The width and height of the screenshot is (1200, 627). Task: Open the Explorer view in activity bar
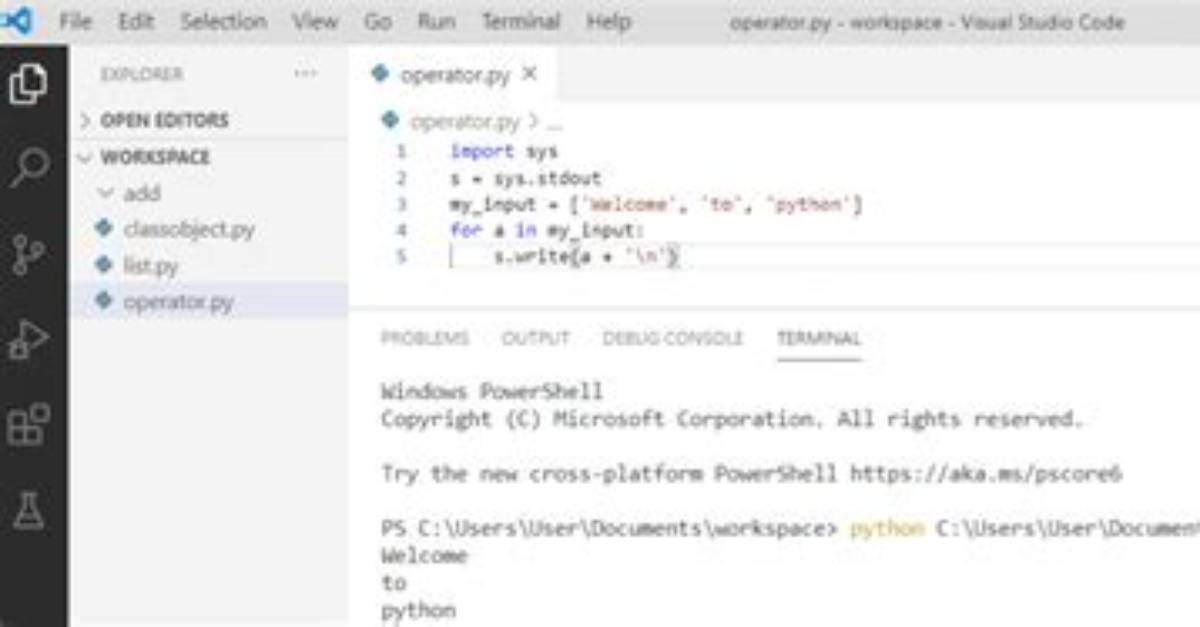pos(29,84)
